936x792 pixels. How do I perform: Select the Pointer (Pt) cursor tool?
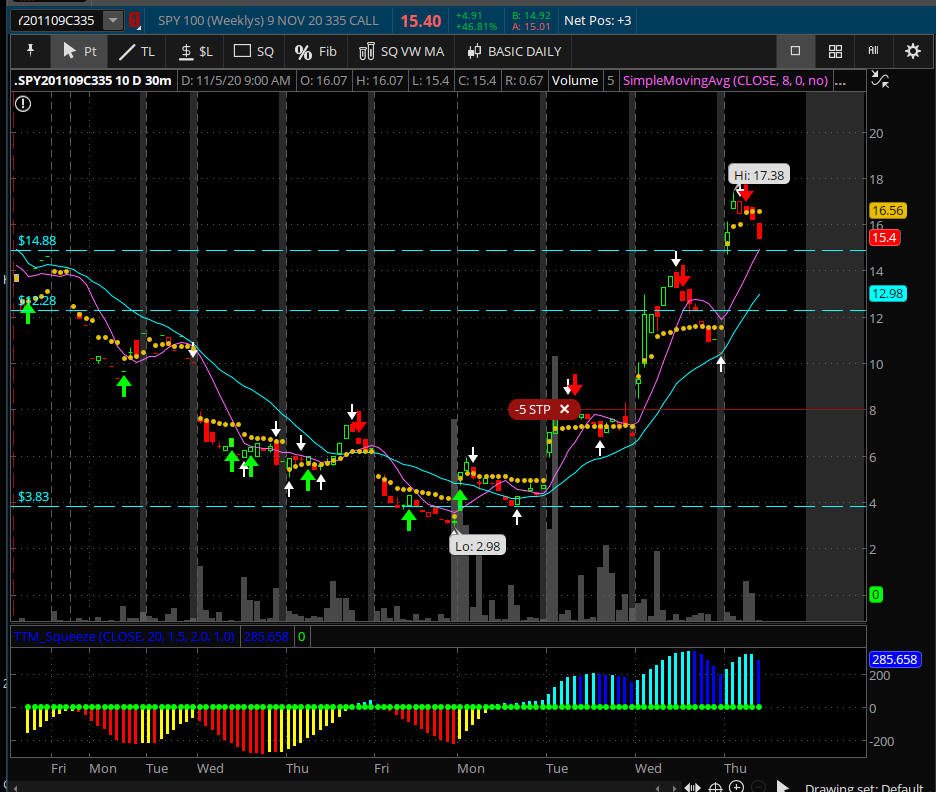(80, 51)
